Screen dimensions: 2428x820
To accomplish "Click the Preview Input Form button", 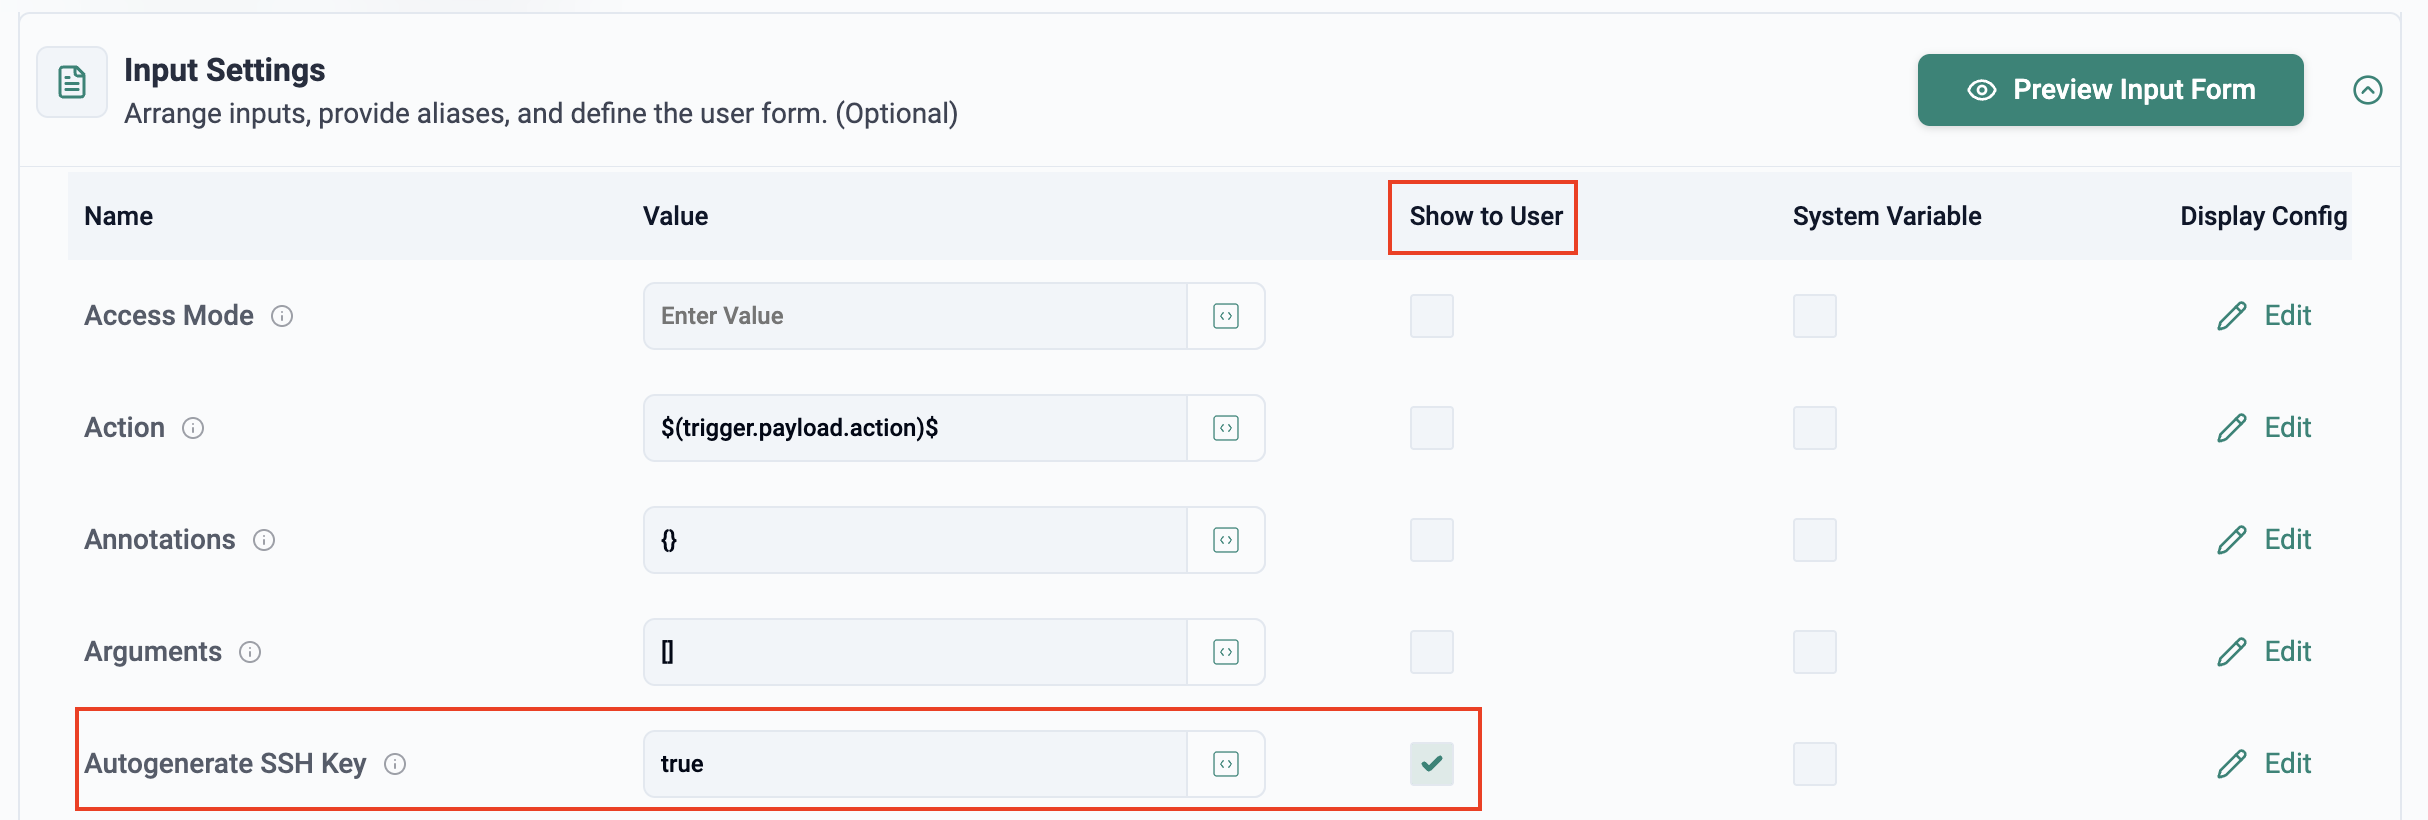I will click(x=2110, y=90).
